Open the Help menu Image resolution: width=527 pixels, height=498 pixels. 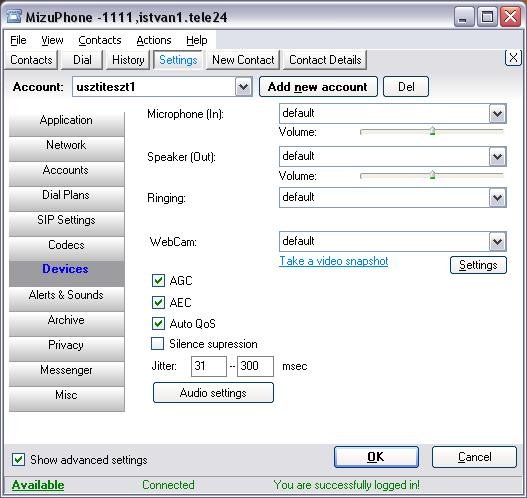tap(197, 40)
